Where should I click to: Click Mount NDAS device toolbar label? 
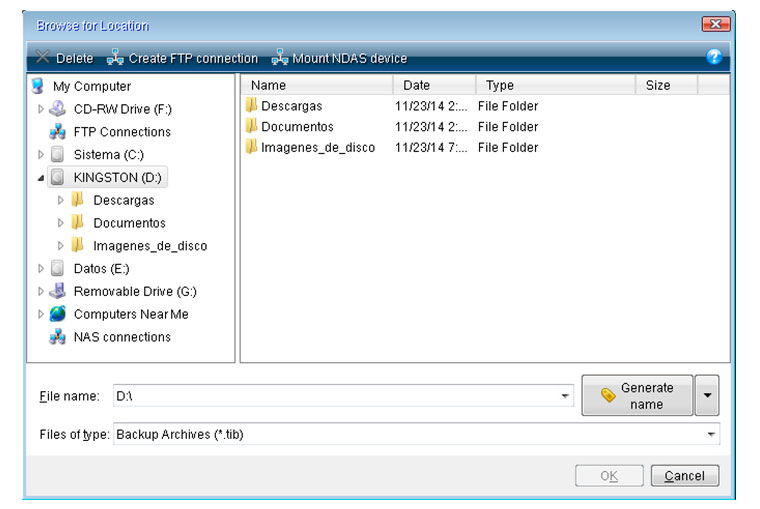(x=349, y=59)
